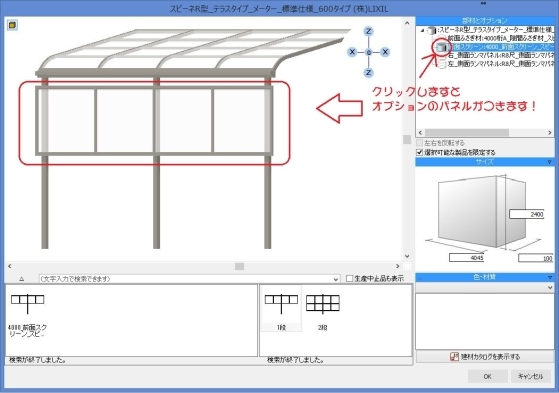Click the width field showing 4045

[466, 257]
